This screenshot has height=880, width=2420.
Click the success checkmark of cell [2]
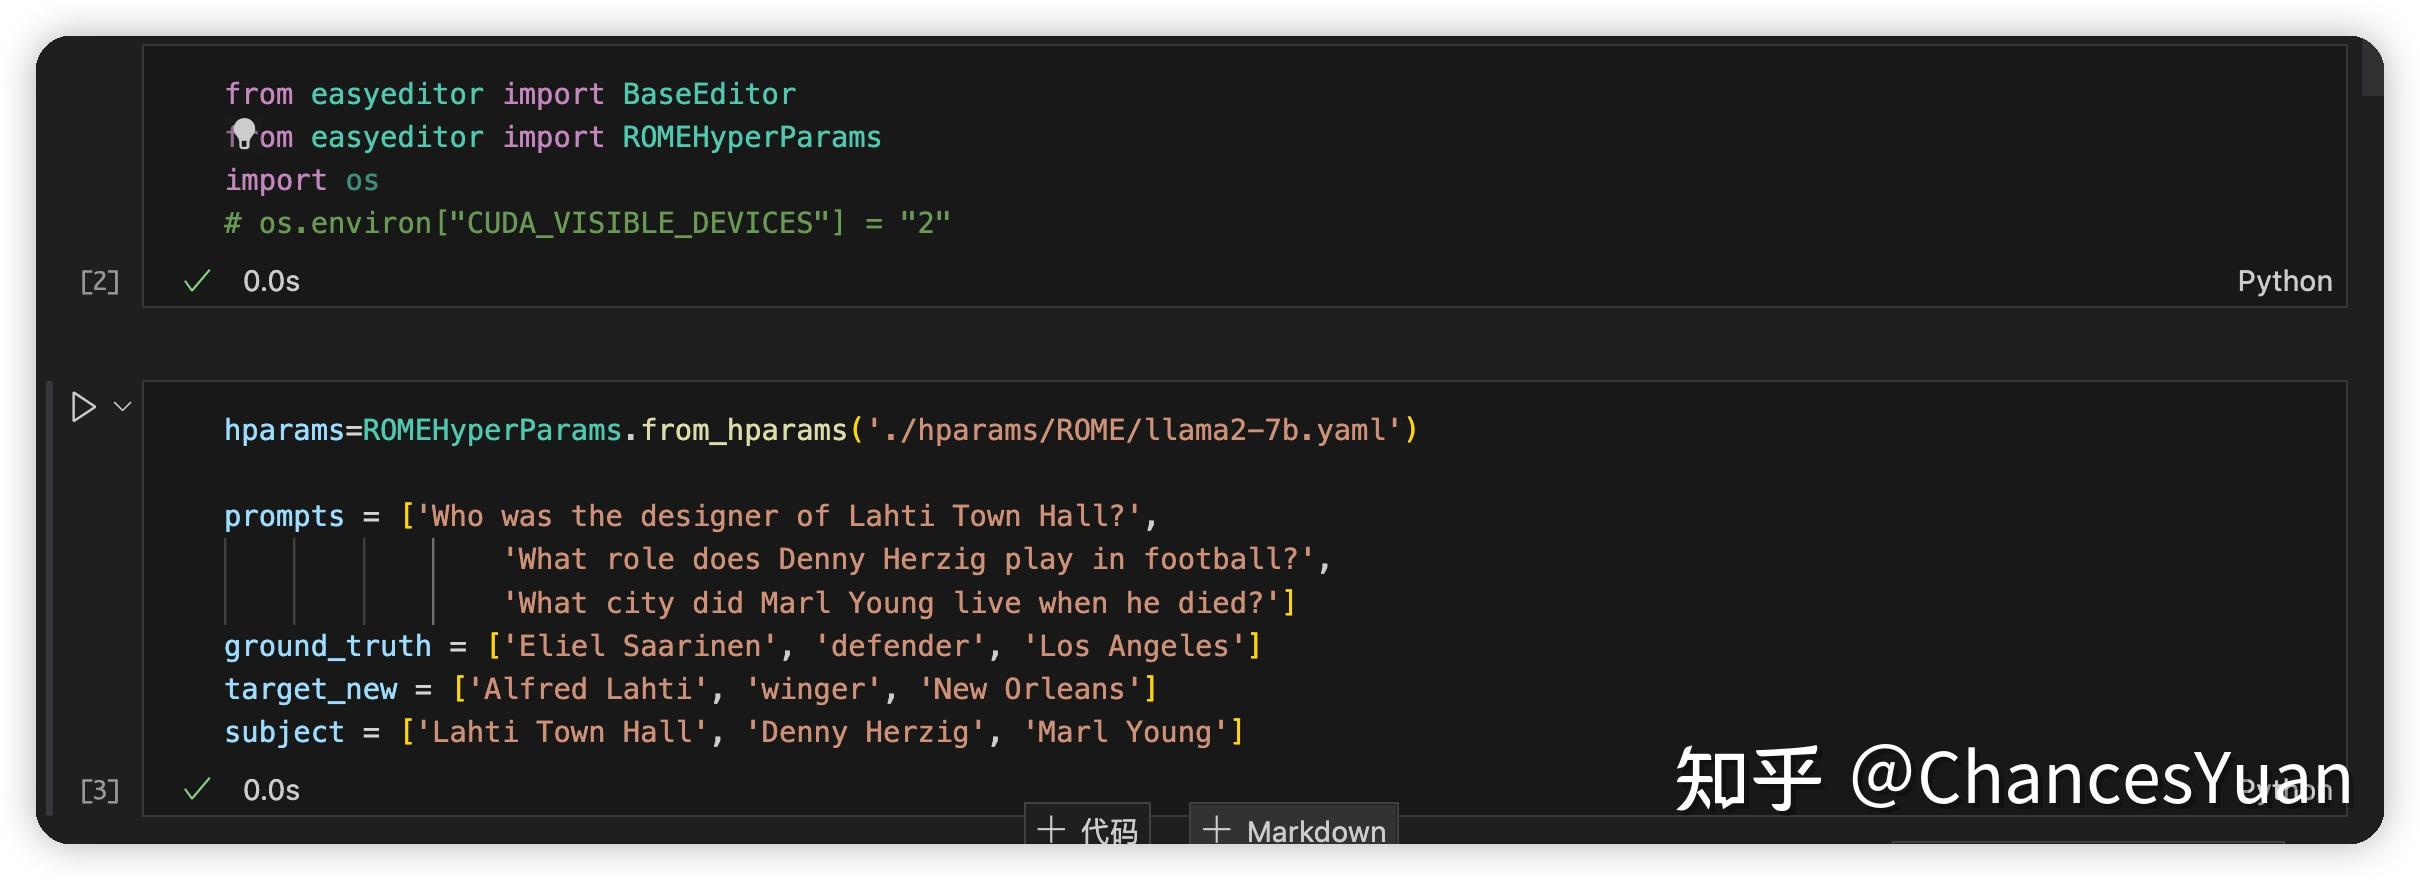197,281
